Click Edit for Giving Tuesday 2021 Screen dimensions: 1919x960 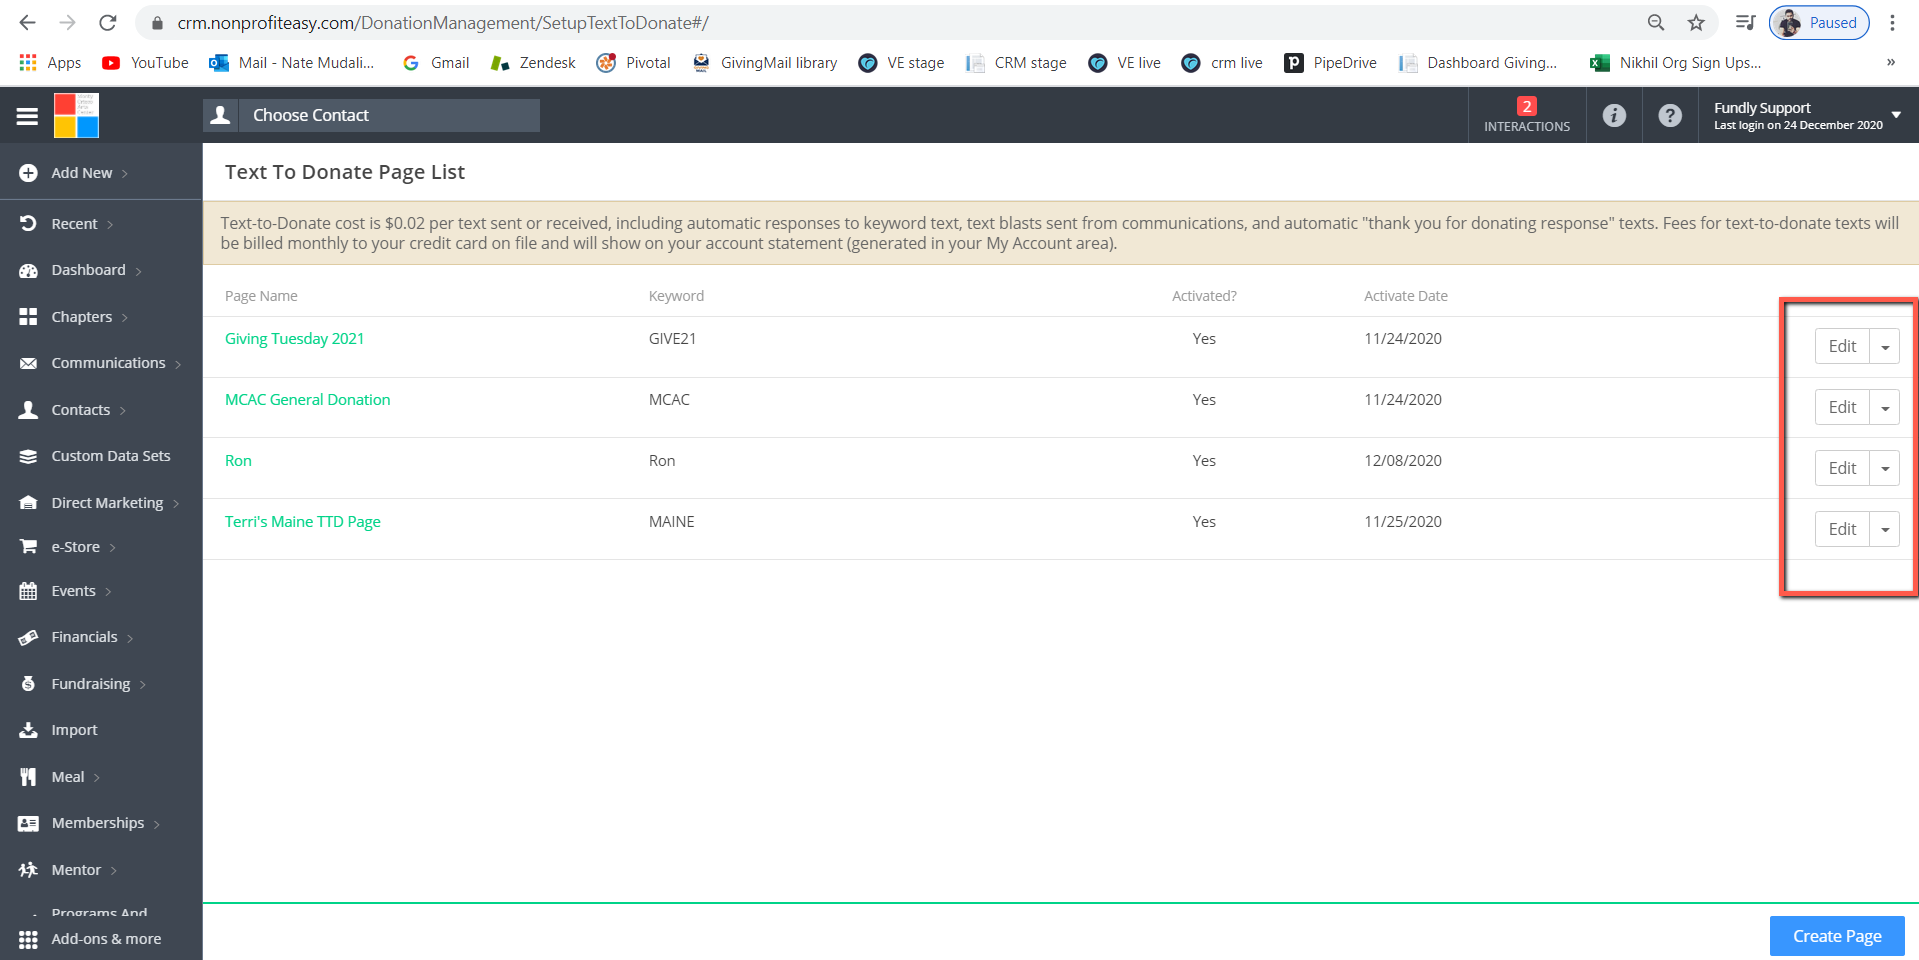click(1842, 347)
